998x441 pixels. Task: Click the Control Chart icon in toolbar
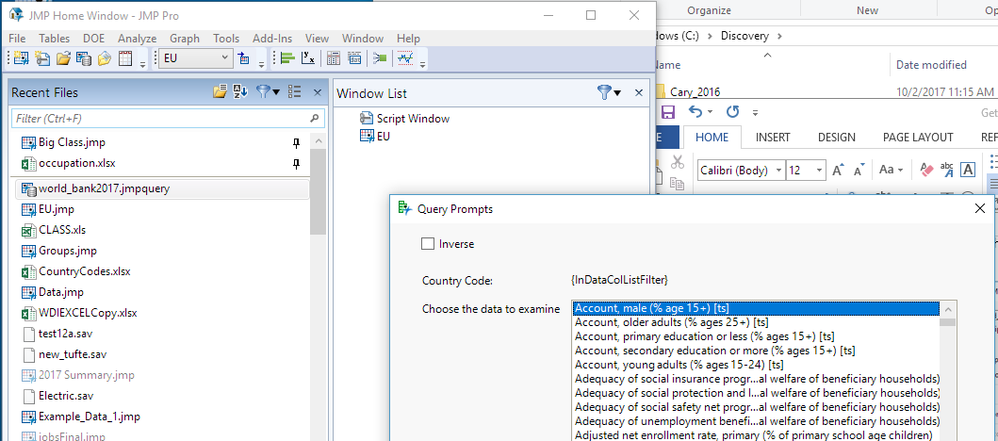[405, 59]
